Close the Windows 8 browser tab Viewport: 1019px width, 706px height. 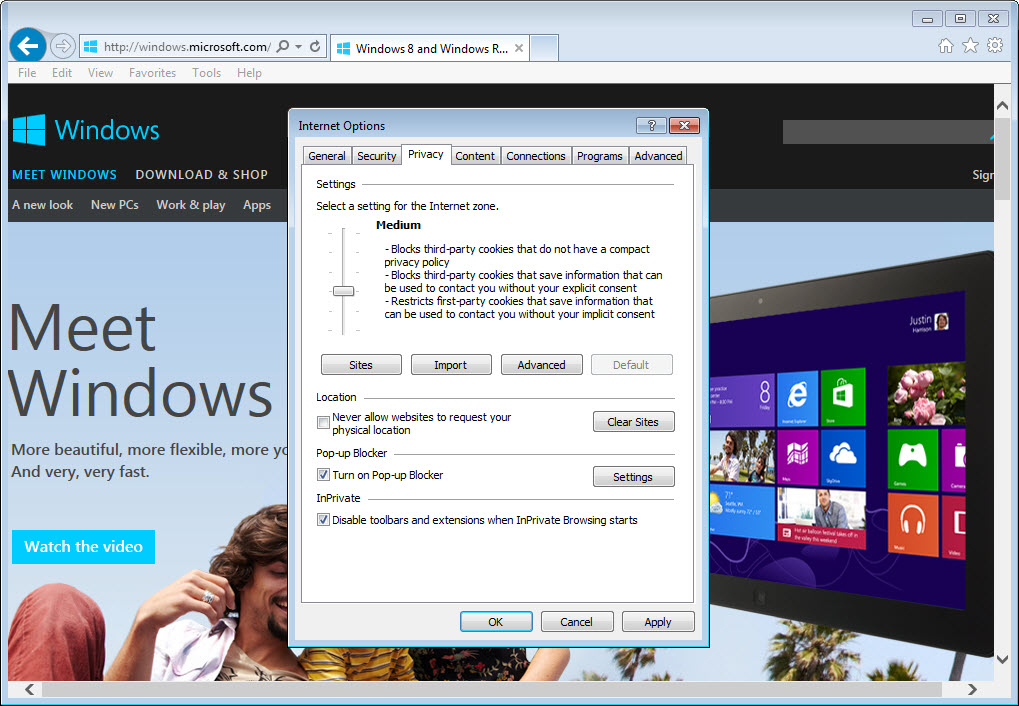point(519,48)
